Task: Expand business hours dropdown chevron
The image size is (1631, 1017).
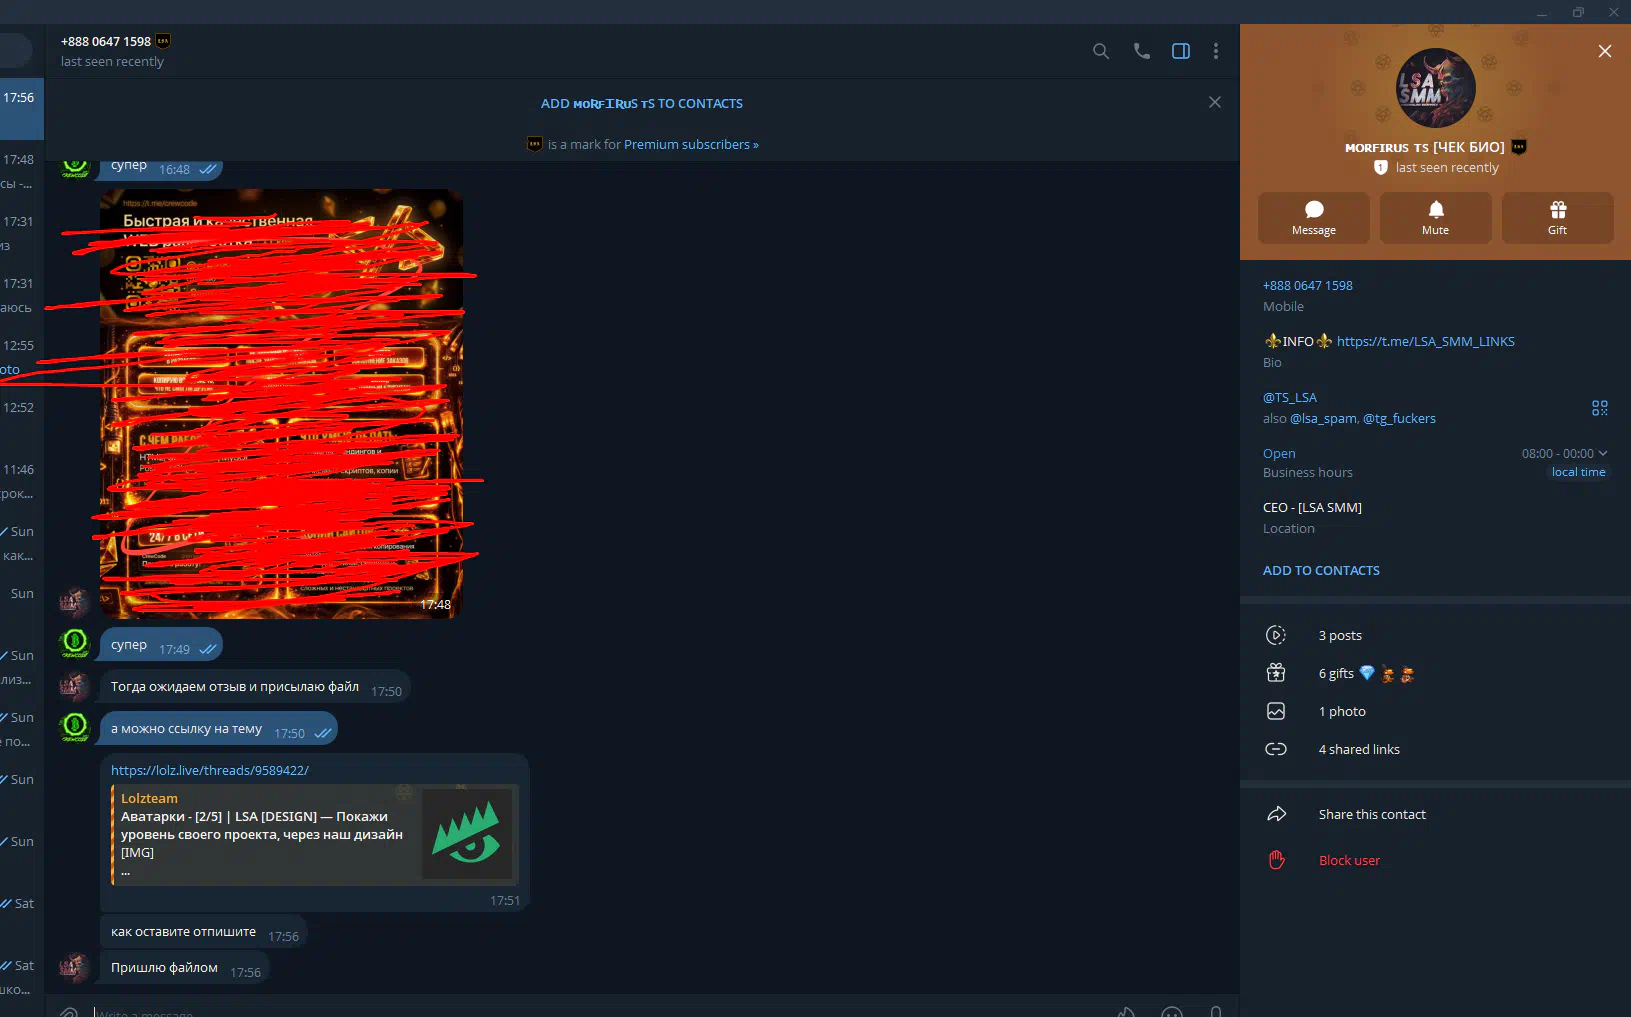Action: tap(1603, 453)
